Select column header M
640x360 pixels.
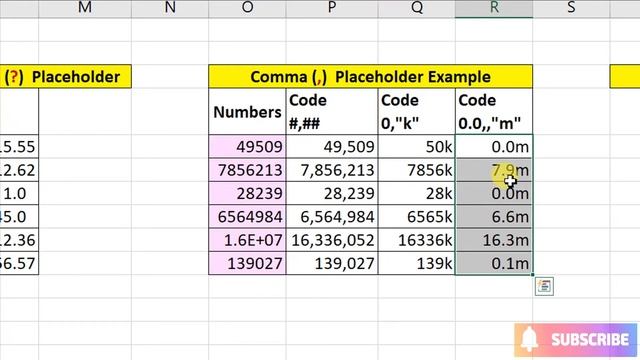(x=85, y=7)
